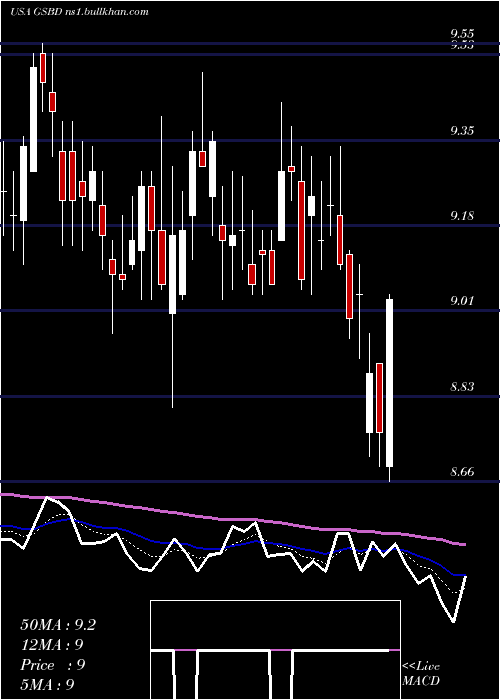The width and height of the screenshot is (500, 700).
Task: Click the pink 50MA line
Action: [x=233, y=519]
